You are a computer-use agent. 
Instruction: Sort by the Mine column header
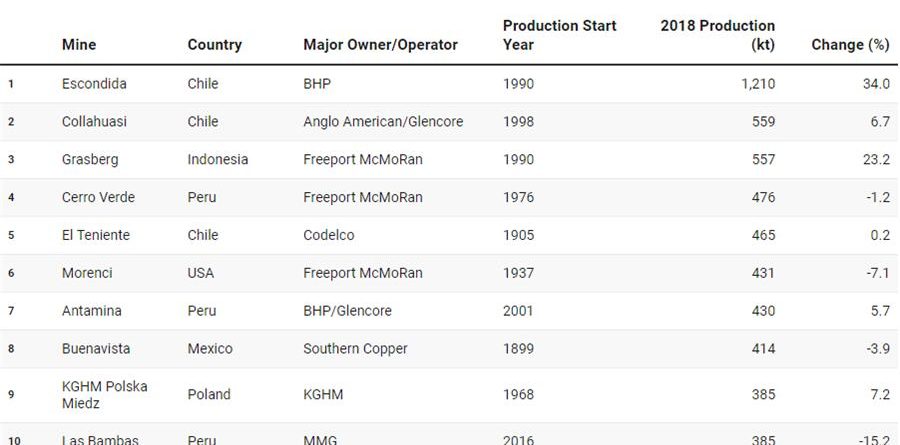tap(79, 45)
